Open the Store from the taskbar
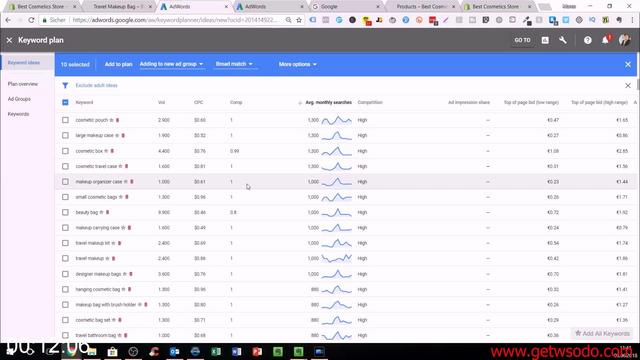 point(112,351)
